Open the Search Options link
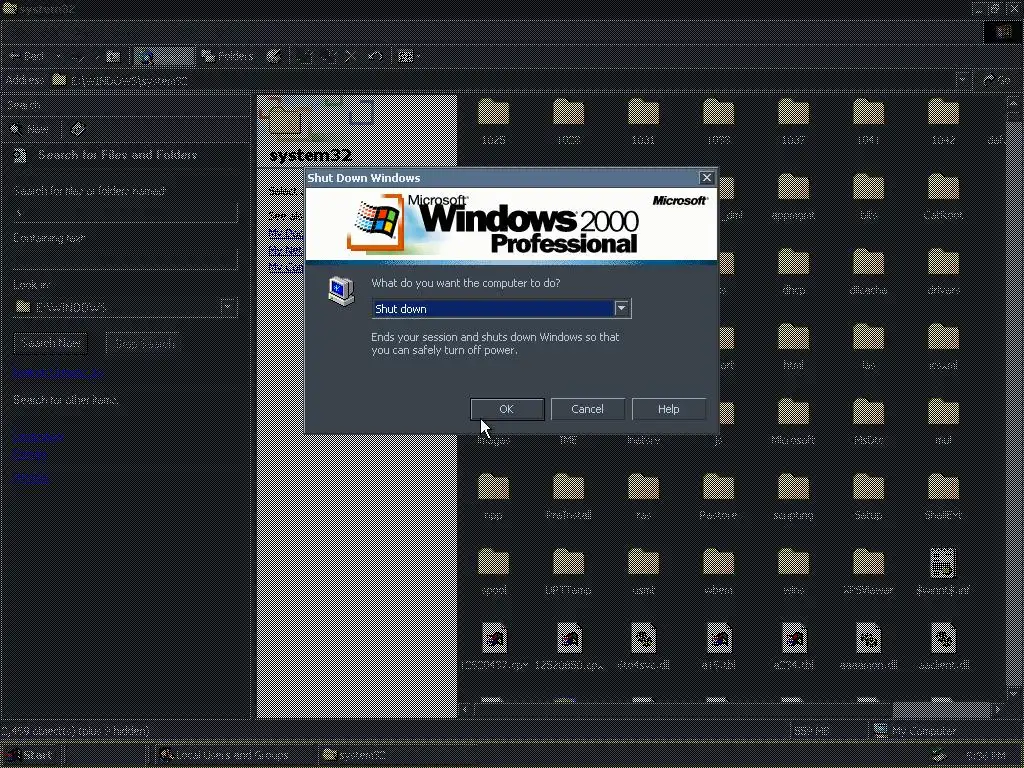The width and height of the screenshot is (1024, 768). click(x=57, y=373)
